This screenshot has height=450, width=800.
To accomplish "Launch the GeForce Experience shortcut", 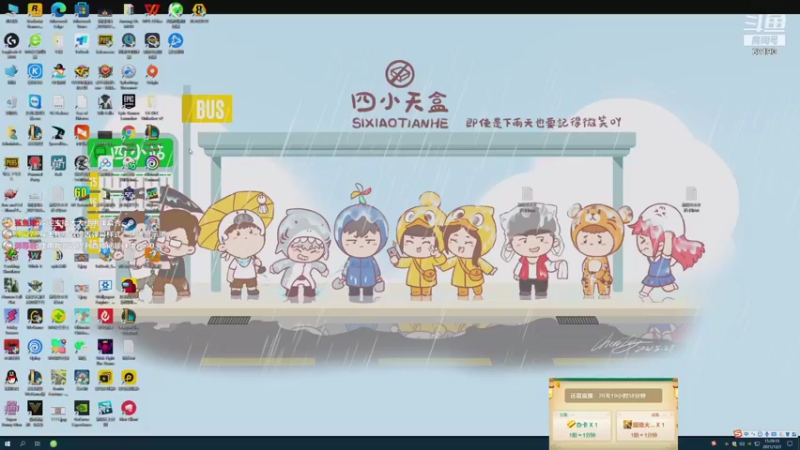I will 82,408.
